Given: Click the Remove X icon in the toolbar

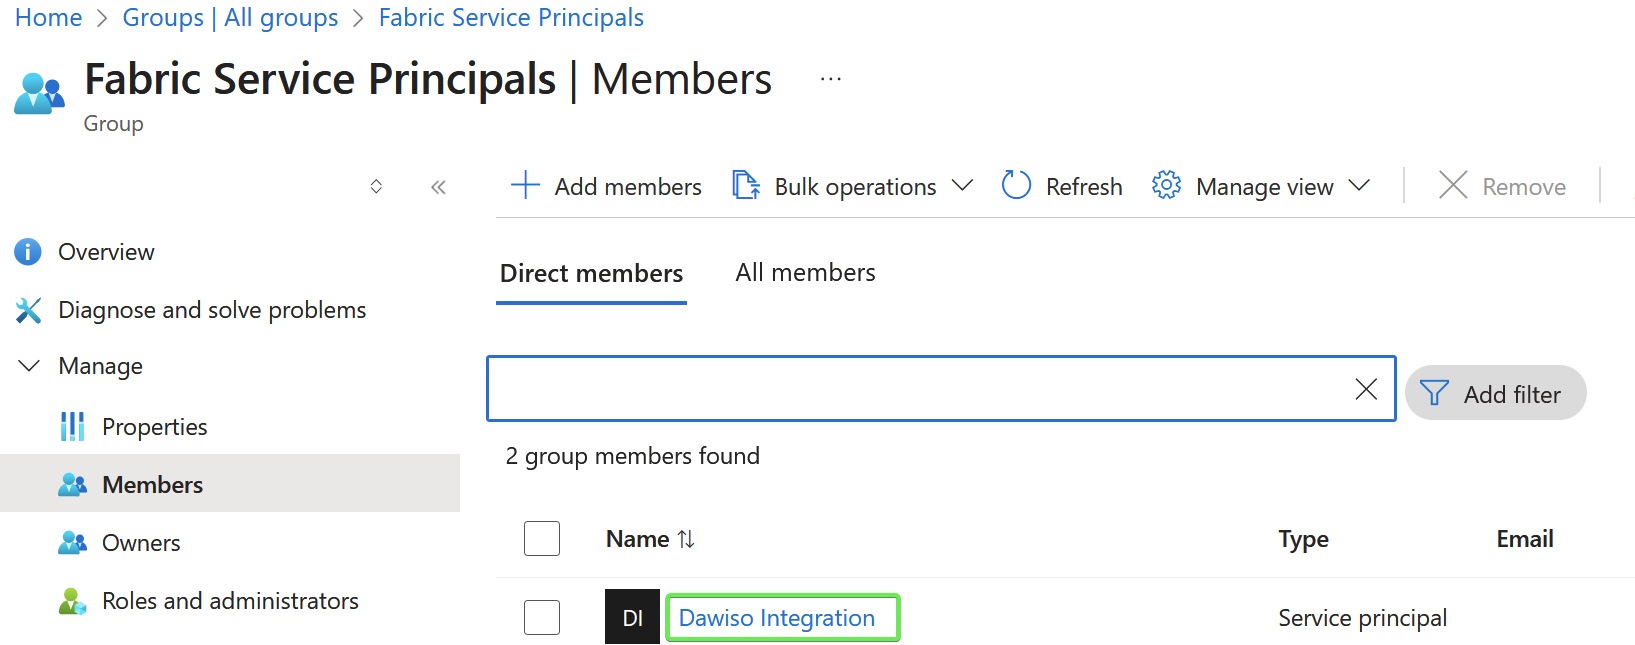Looking at the screenshot, I should [1453, 185].
